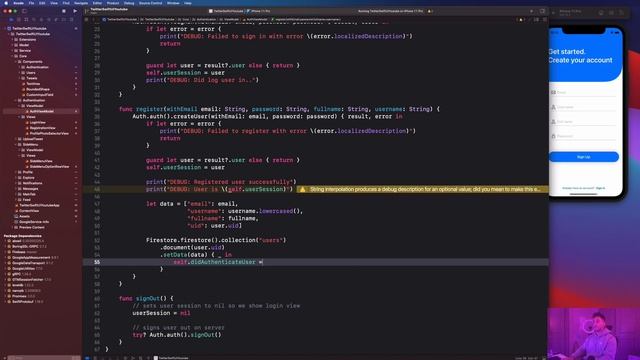The image size is (640, 360).
Task: Stop the running build with the stop button
Action: point(64,11)
